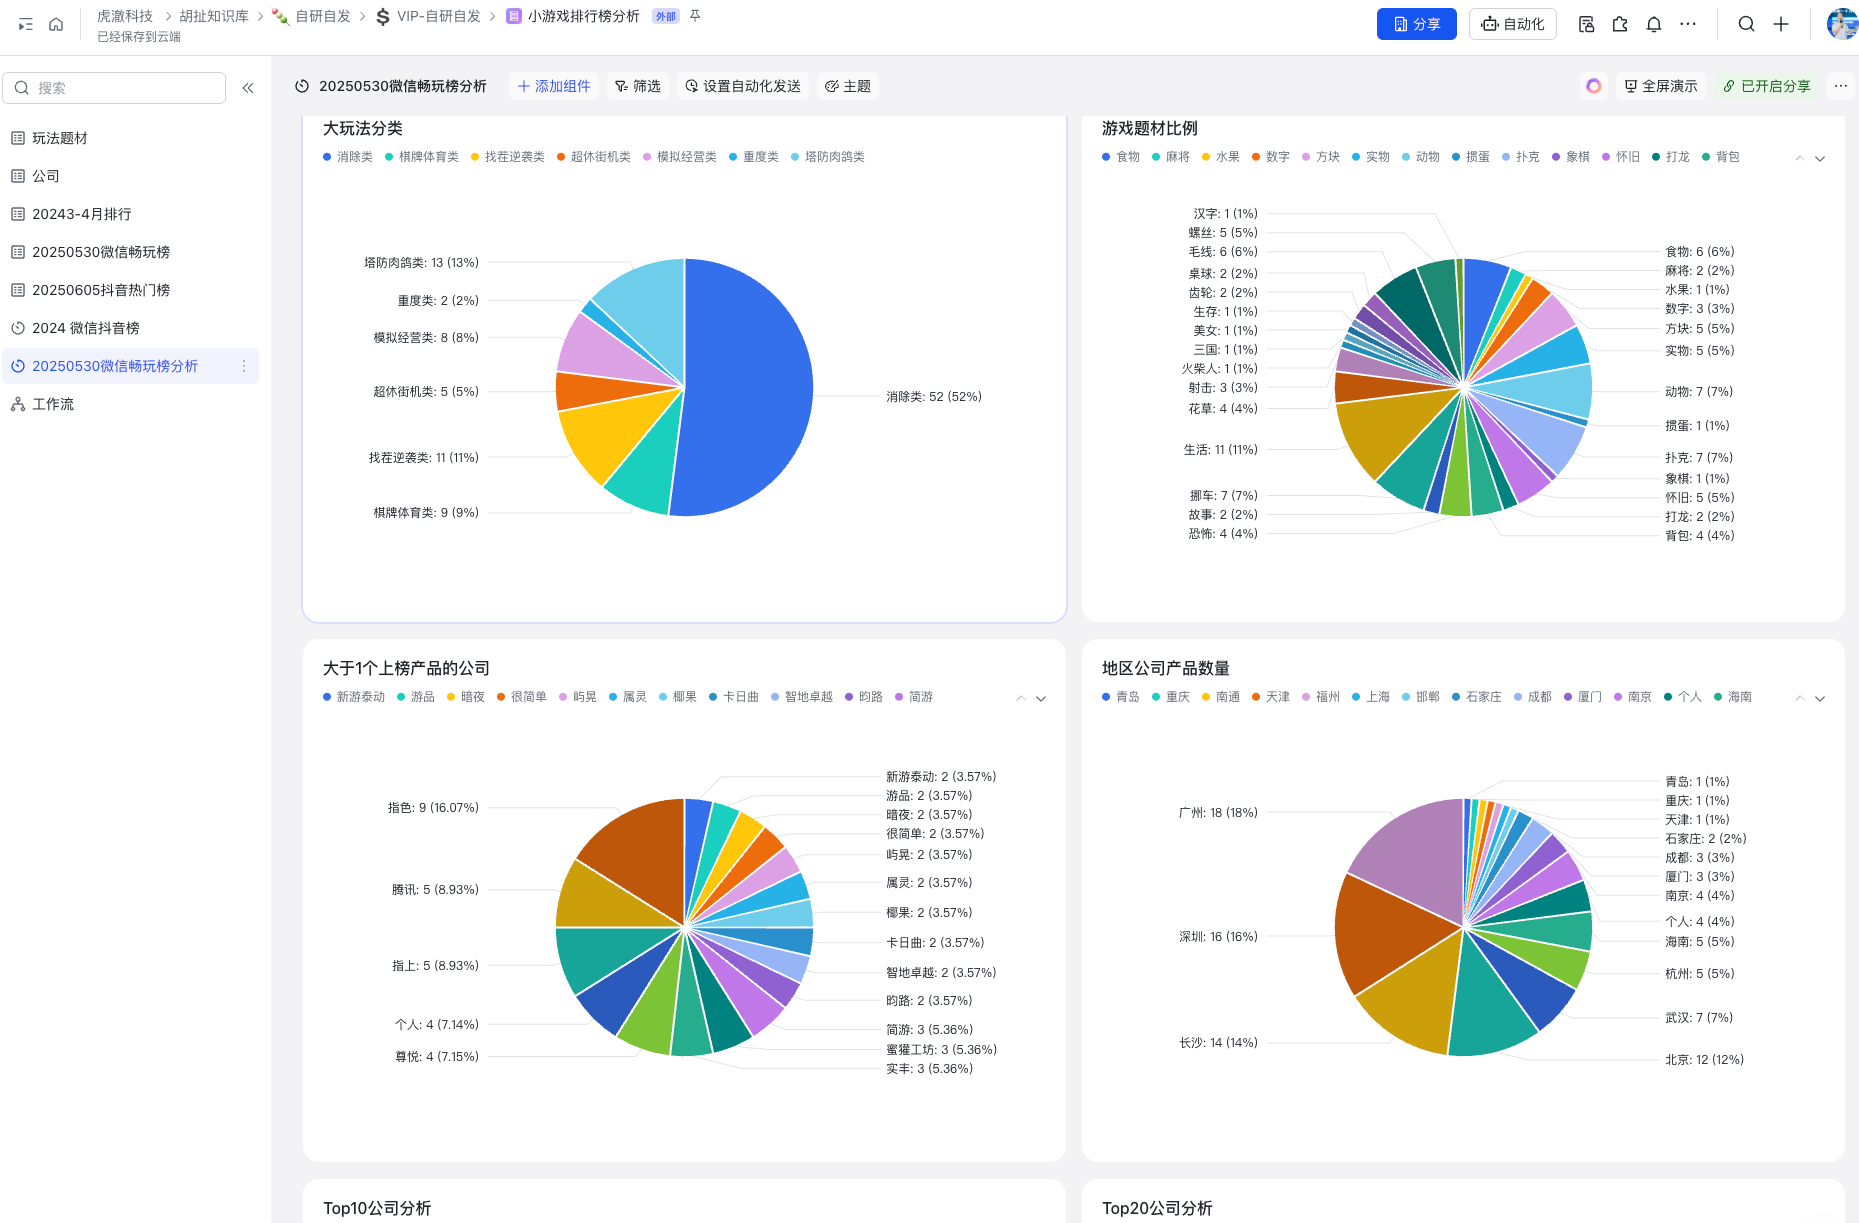Click 添加组件 to add a component

554,86
